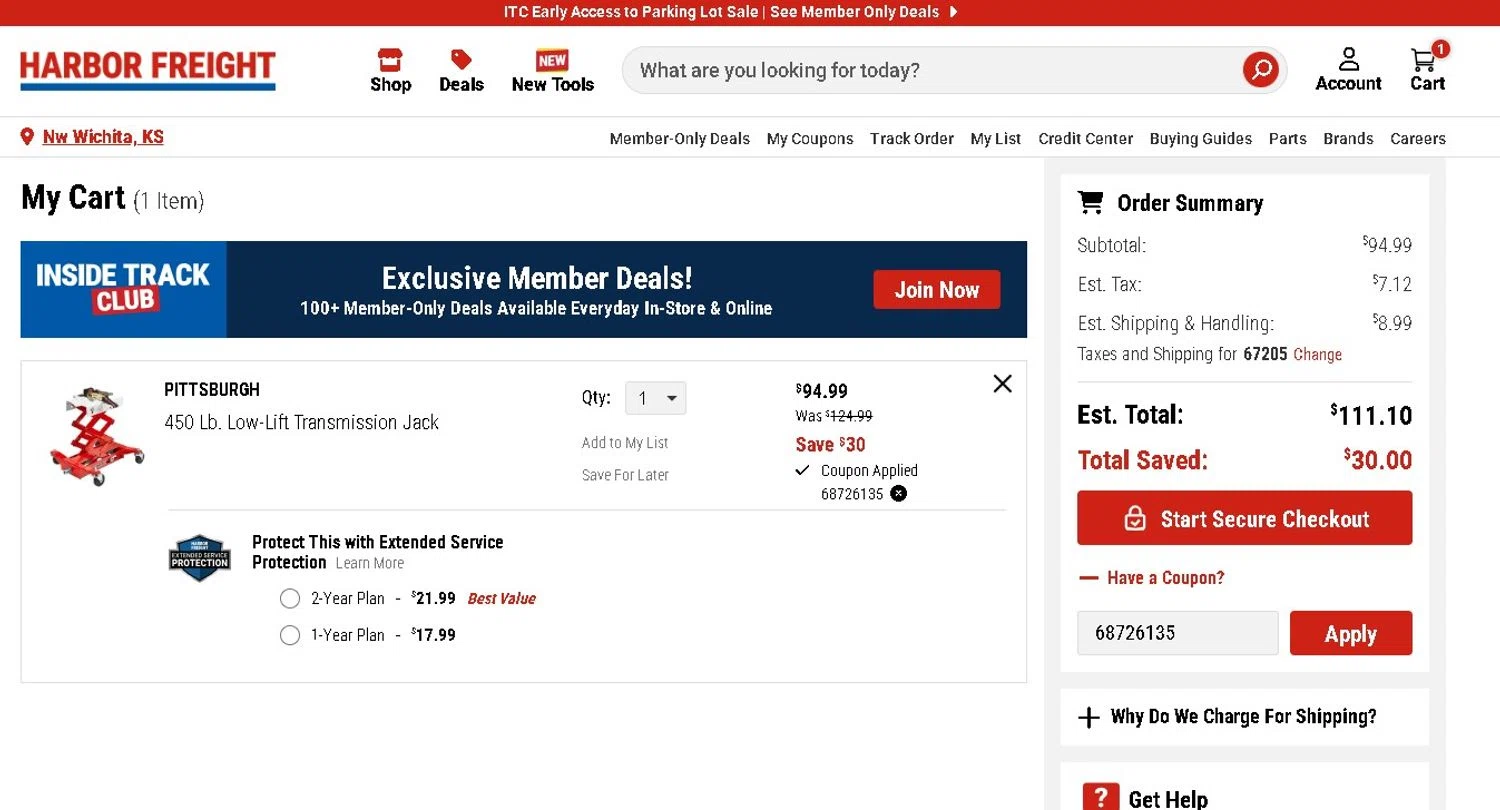
Task: Click Save For Later link
Action: tap(625, 475)
